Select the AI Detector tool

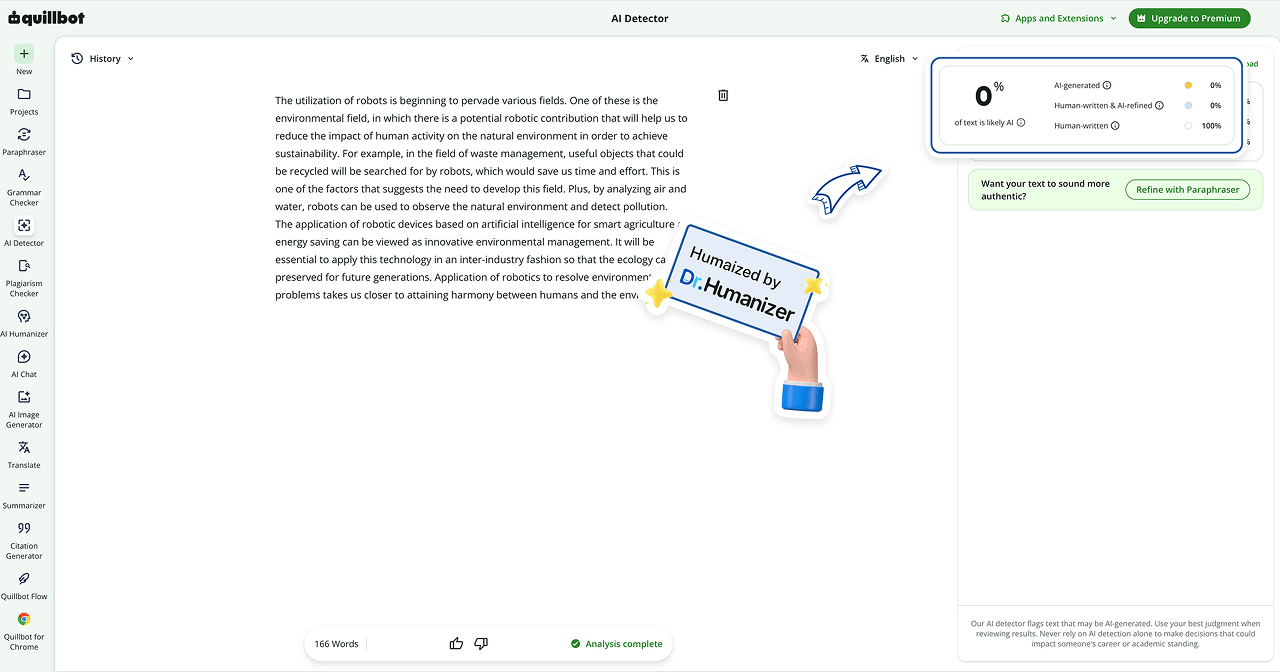coord(24,232)
